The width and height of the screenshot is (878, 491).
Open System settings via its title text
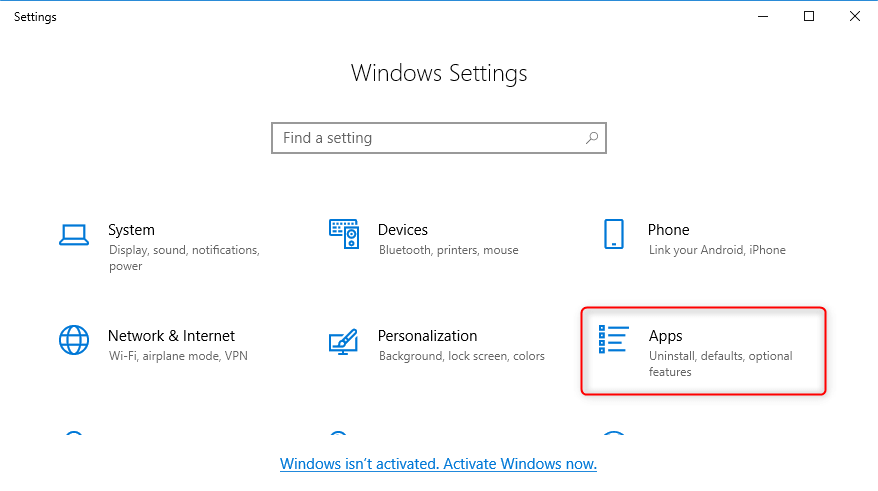point(131,230)
